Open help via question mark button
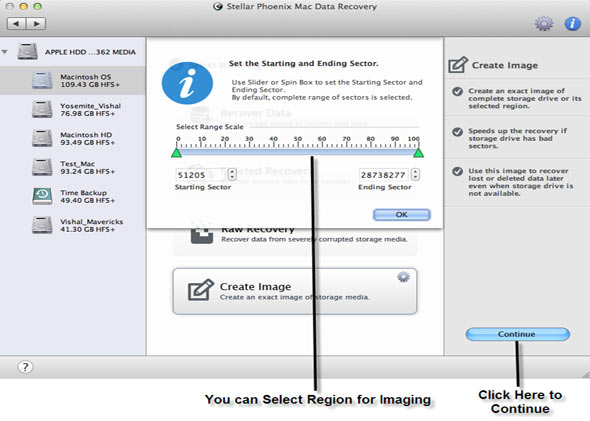Viewport: 590px width, 421px height. [x=25, y=367]
